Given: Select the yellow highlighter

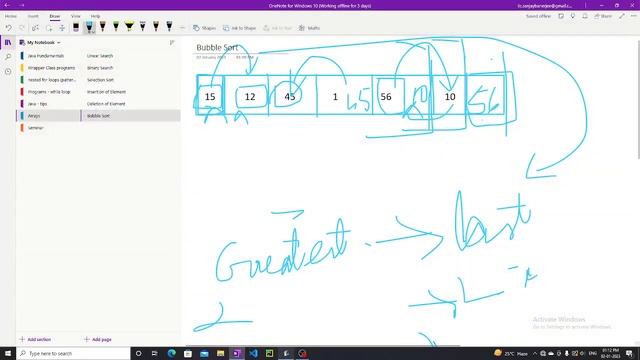Looking at the screenshot, I should pos(129,27).
